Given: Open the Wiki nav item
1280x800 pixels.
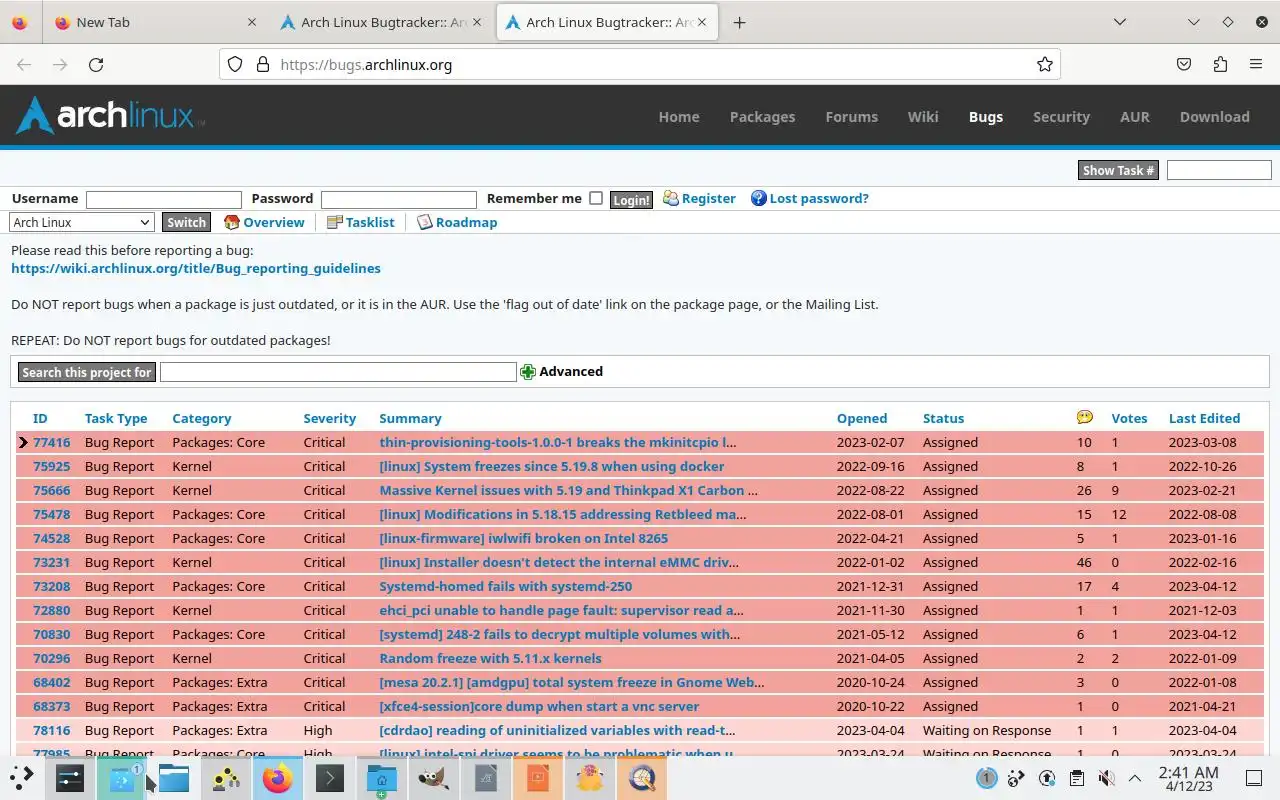Looking at the screenshot, I should coord(923,116).
